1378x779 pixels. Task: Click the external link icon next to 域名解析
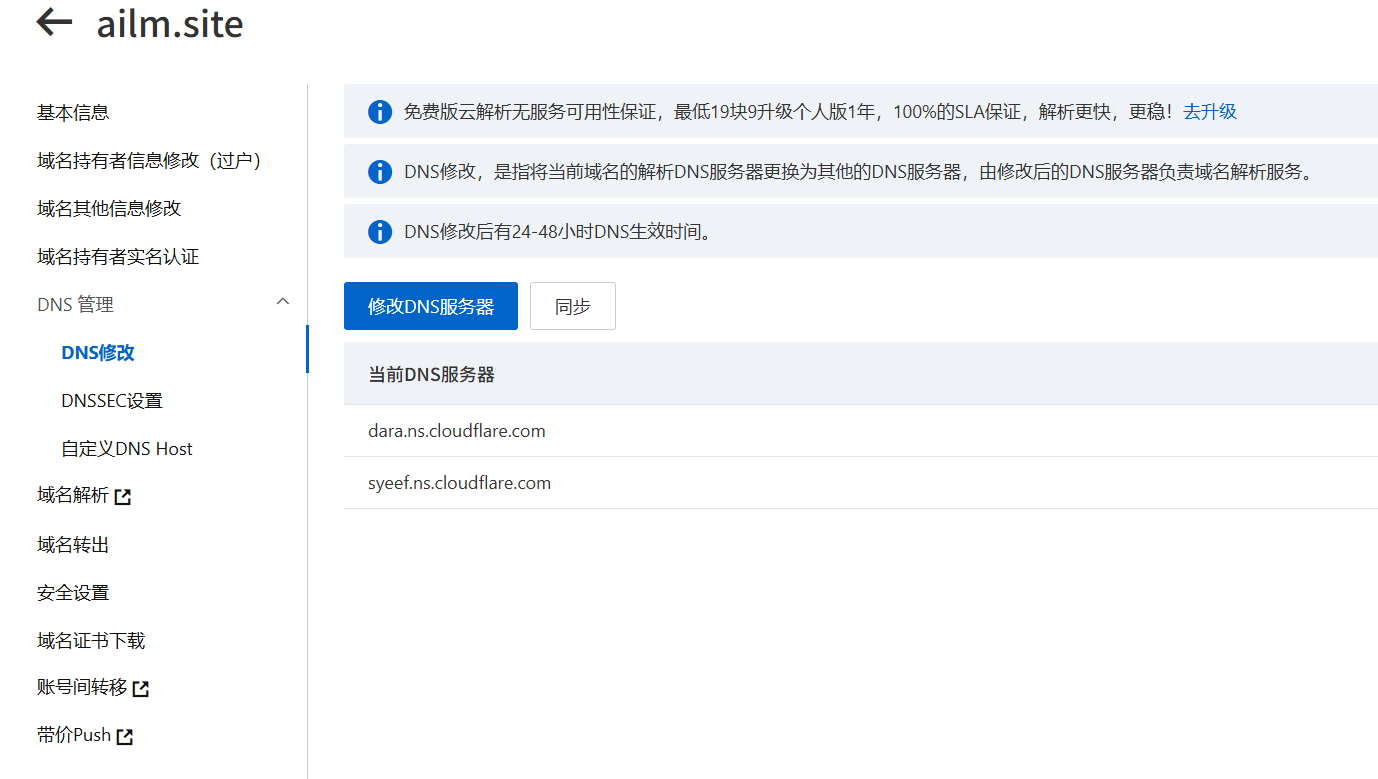coord(123,497)
